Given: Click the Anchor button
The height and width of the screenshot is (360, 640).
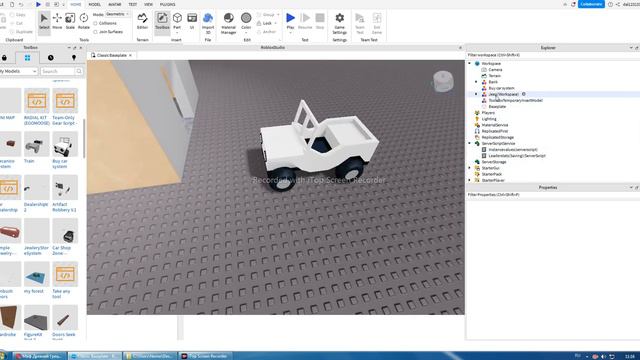Looking at the screenshot, I should click(x=266, y=31).
